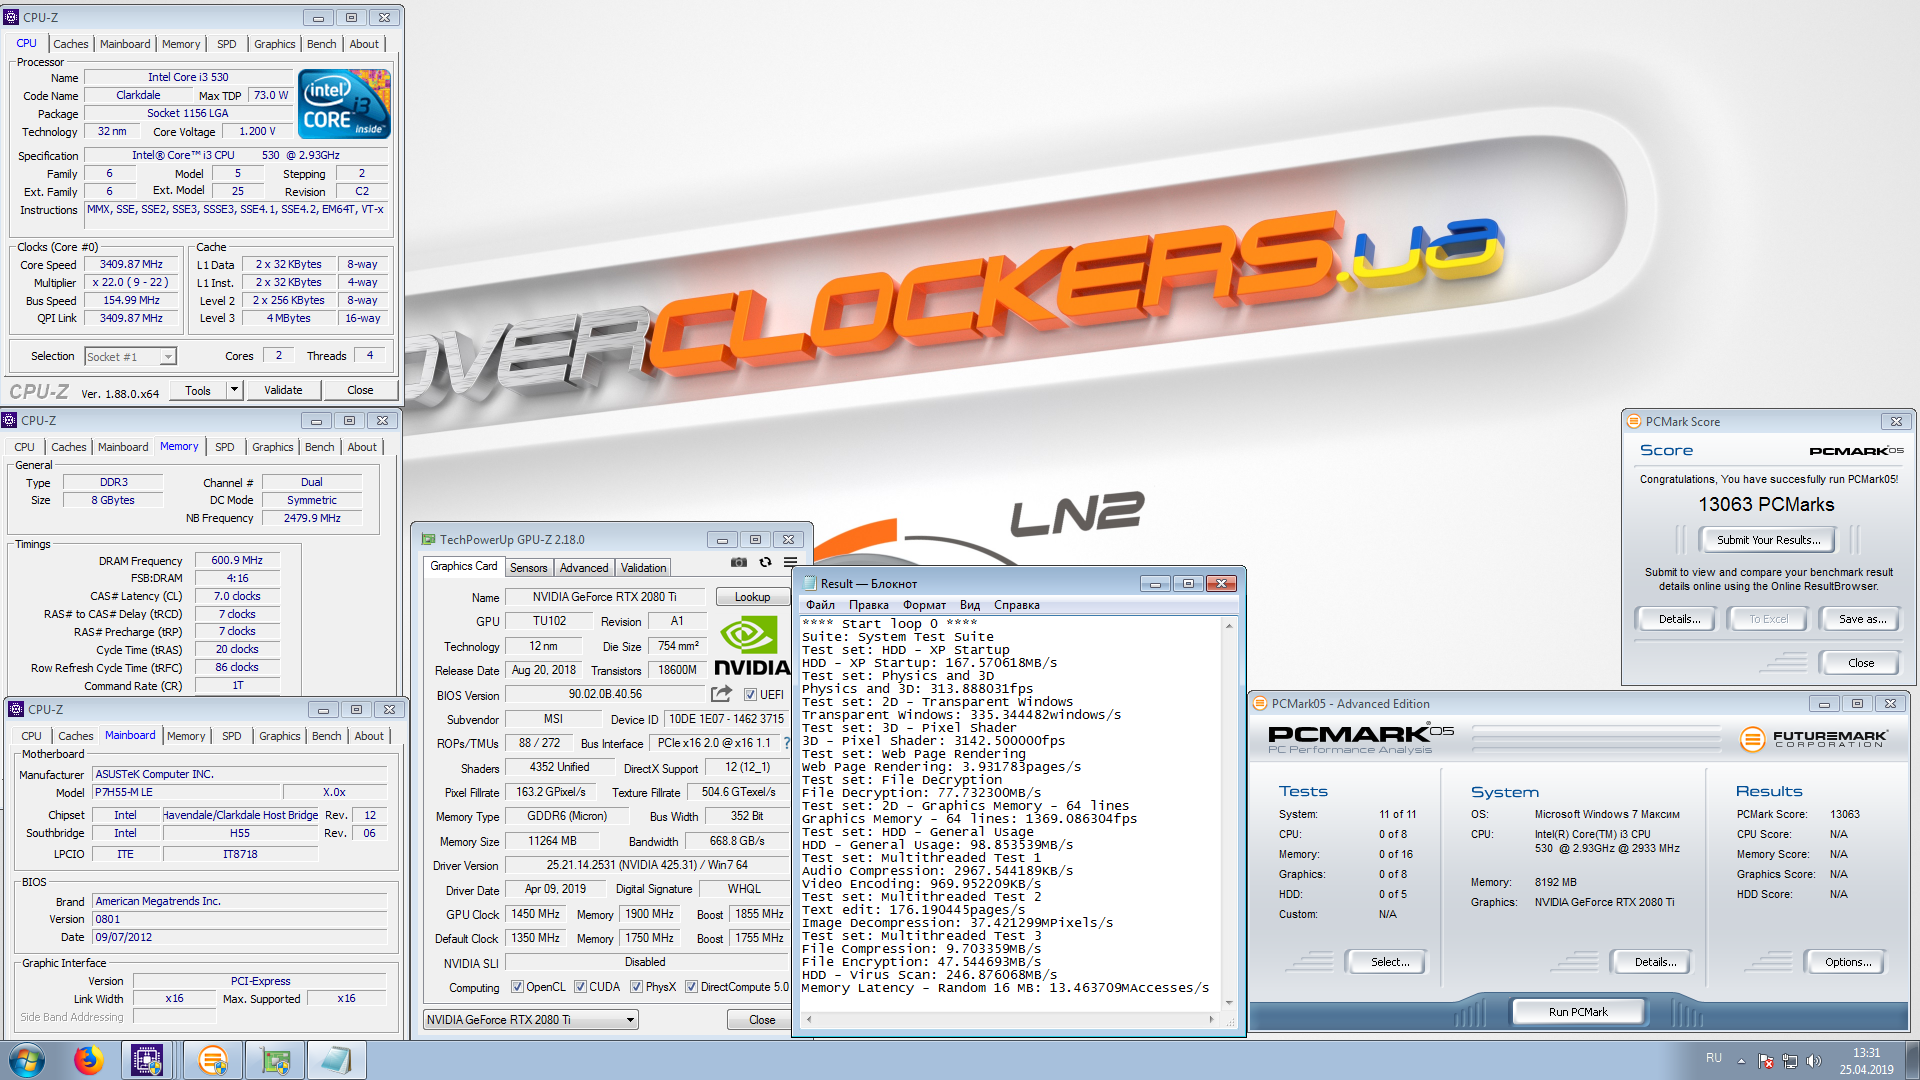Open the Правка menu in Notepad
The width and height of the screenshot is (1920, 1080).
point(868,605)
